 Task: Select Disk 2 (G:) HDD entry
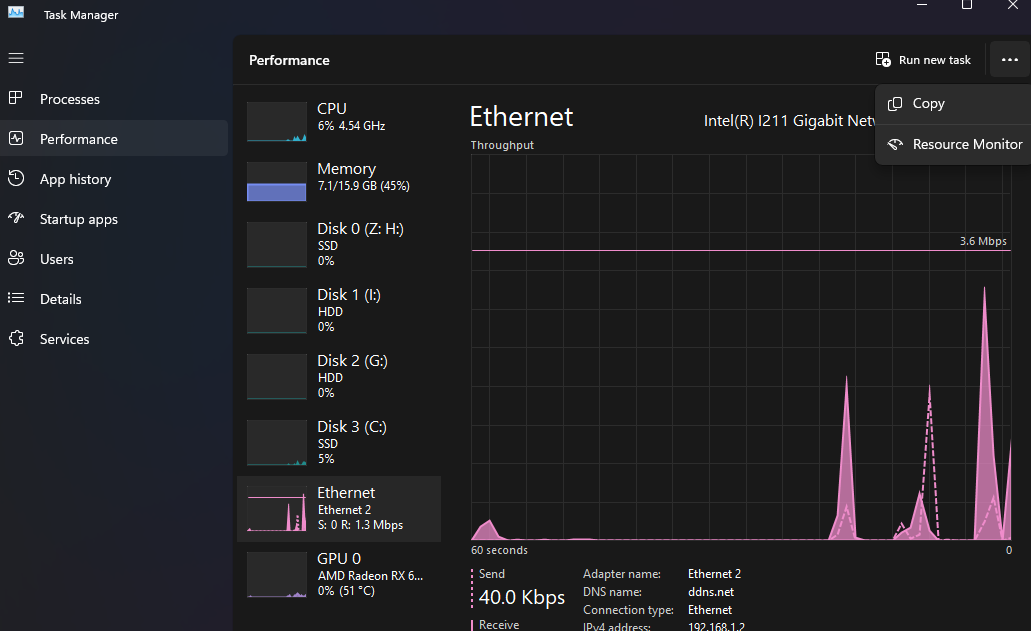(338, 376)
